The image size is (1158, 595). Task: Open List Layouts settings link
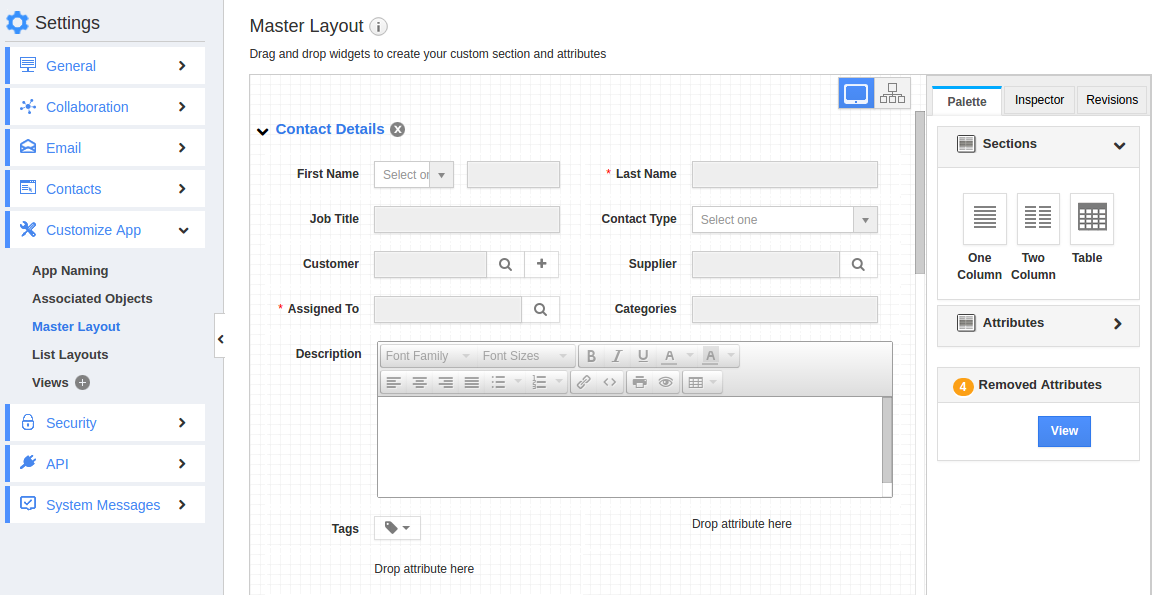[x=70, y=355]
